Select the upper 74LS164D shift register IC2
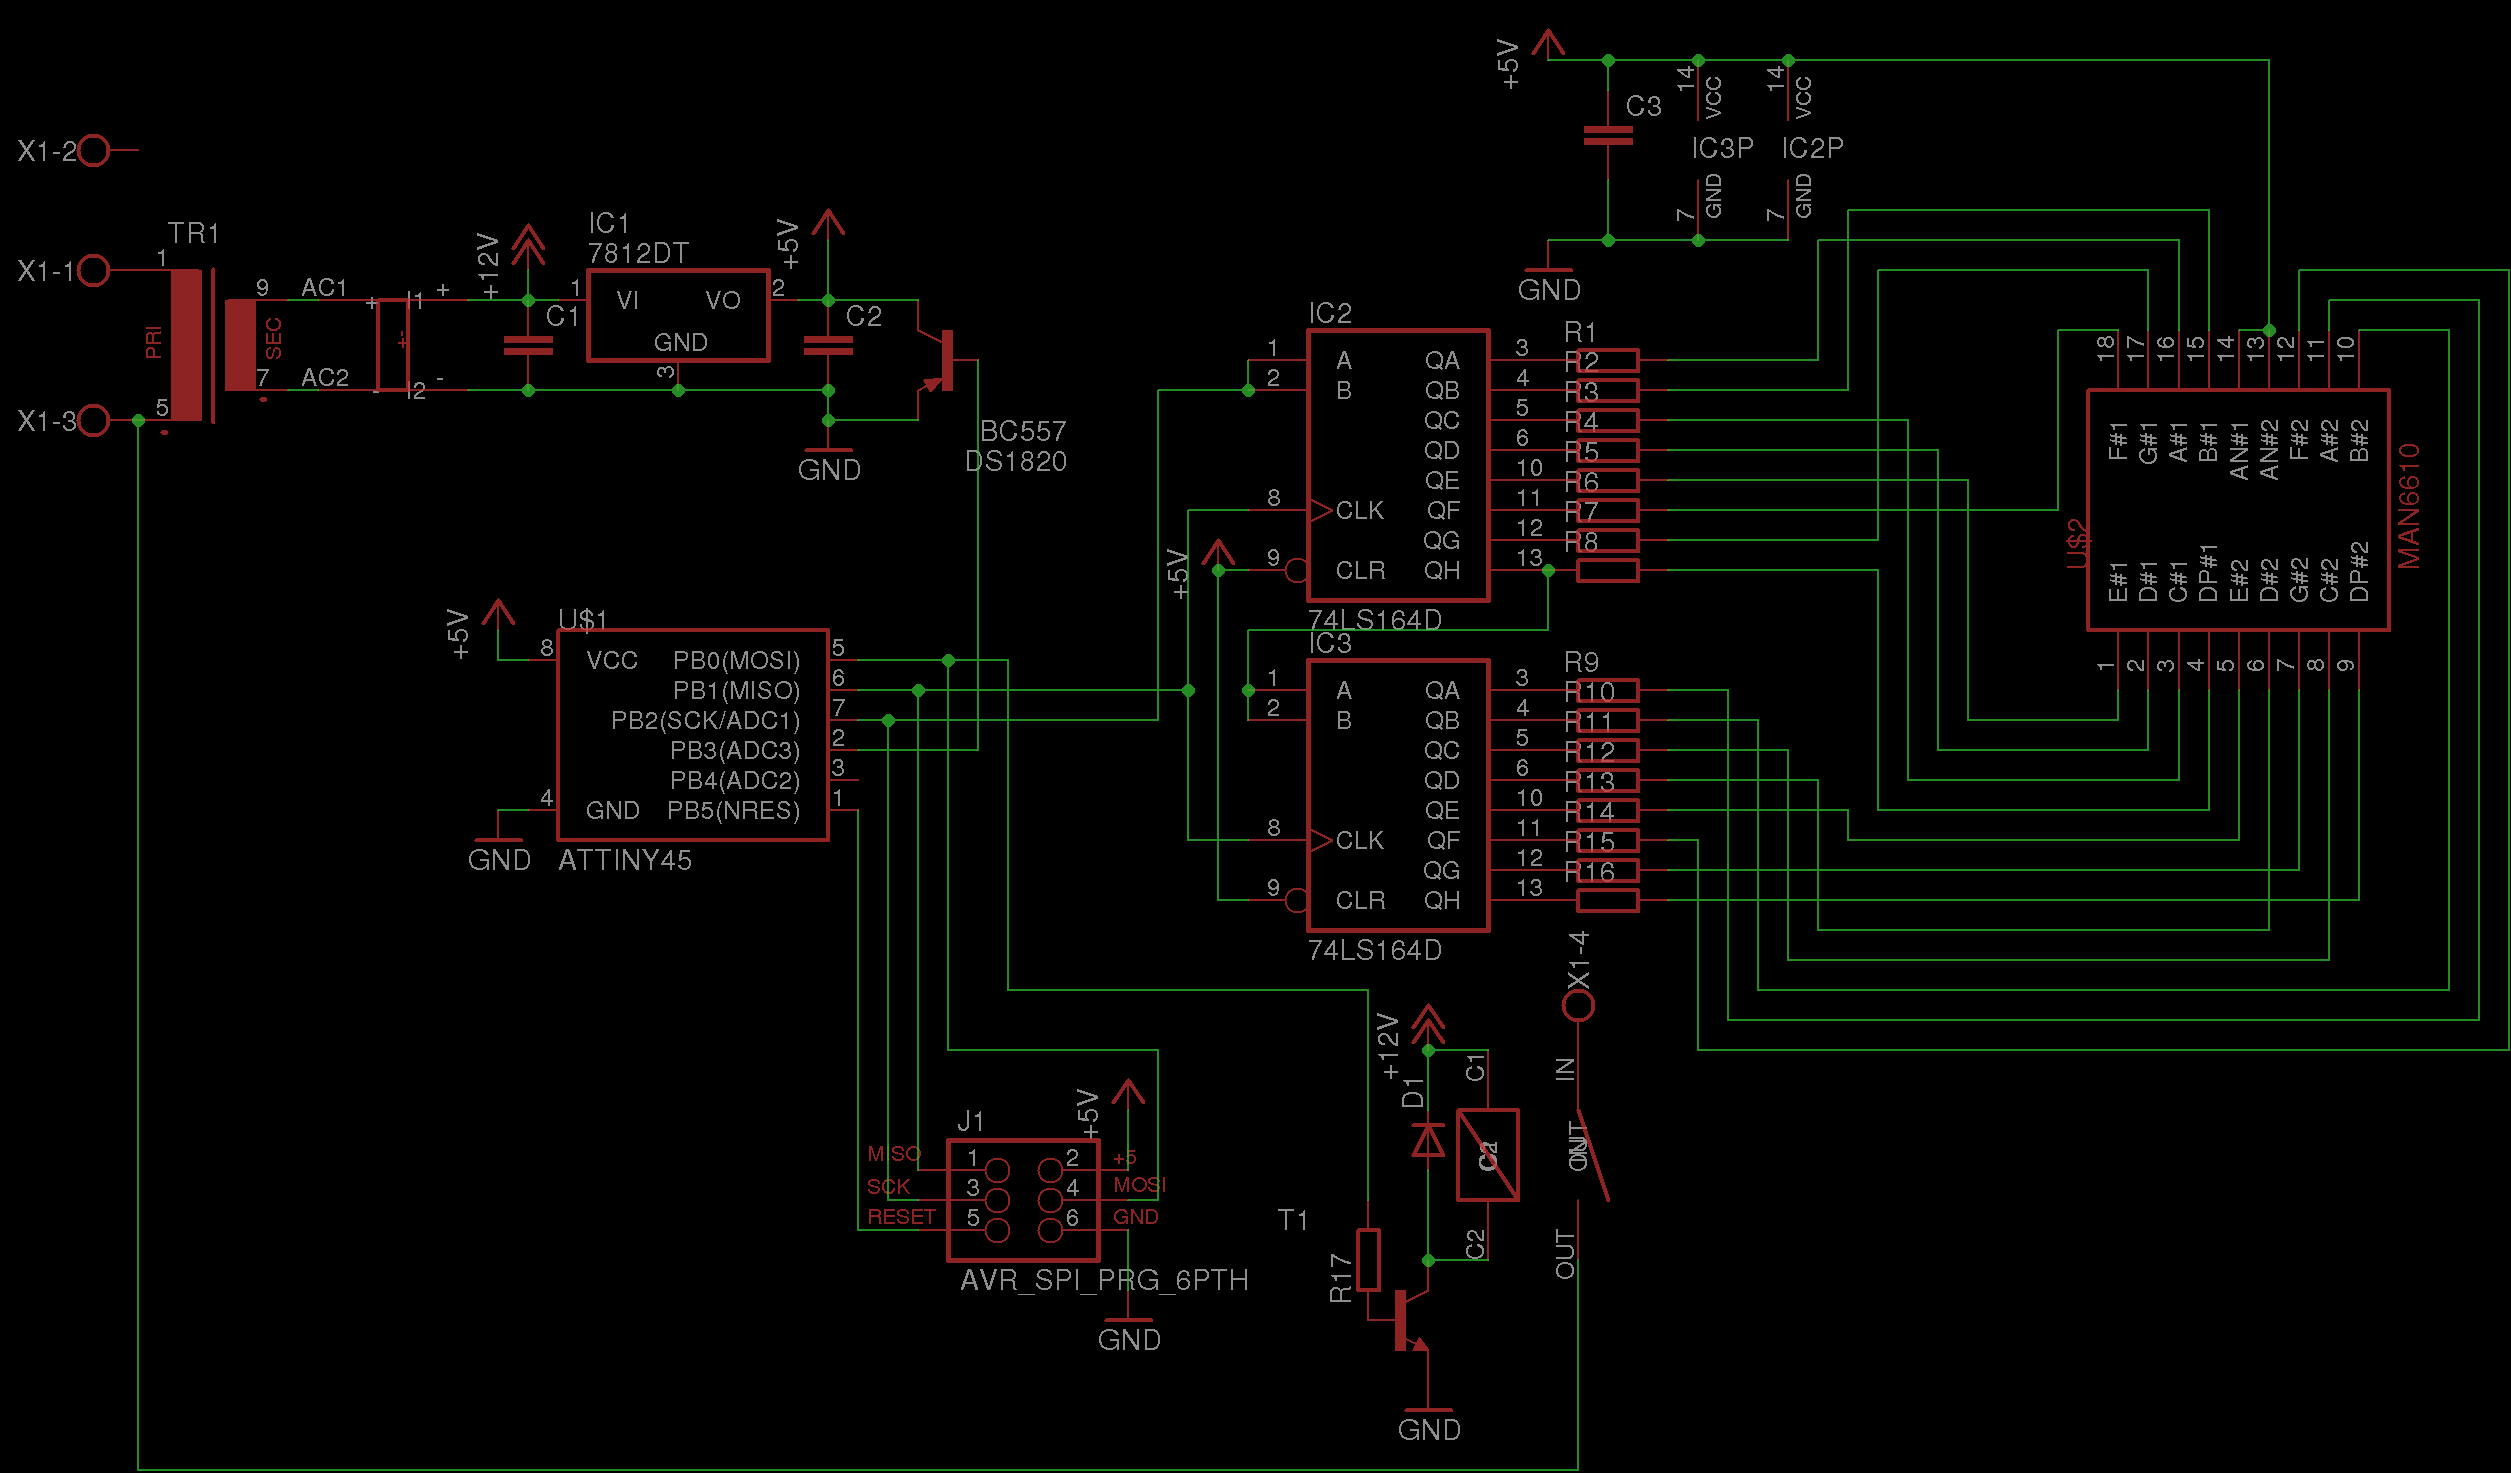Screen dimensions: 2511x1473 point(1397,465)
